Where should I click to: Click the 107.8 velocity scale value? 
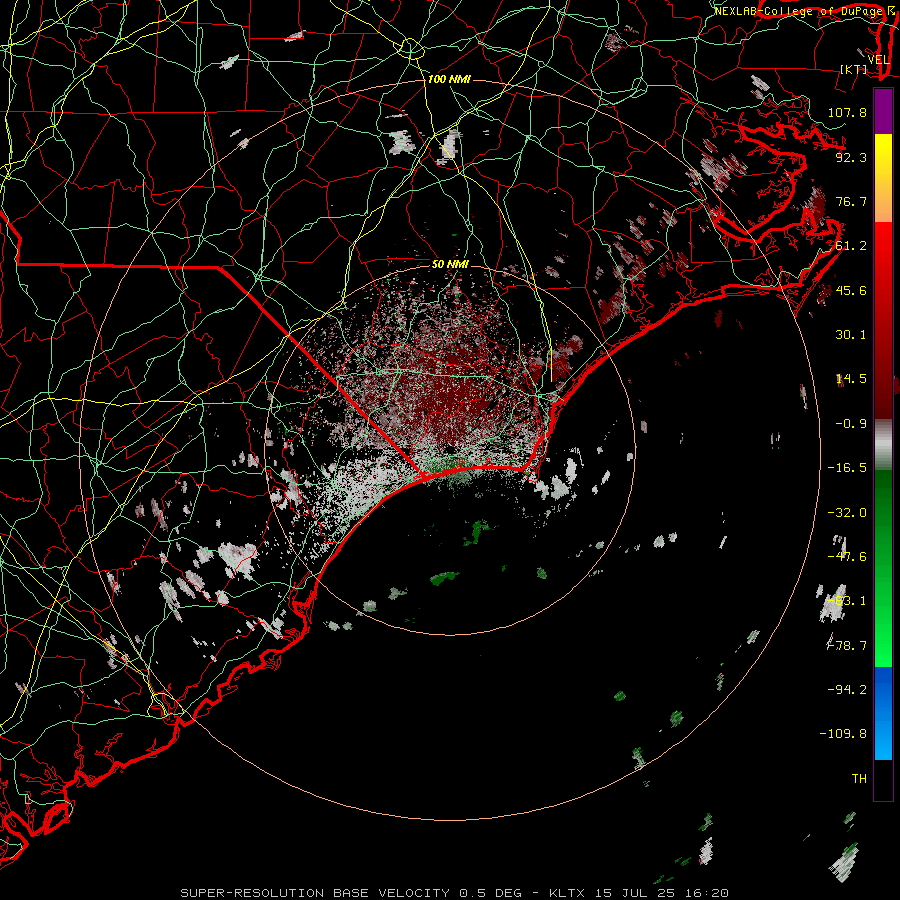[847, 112]
